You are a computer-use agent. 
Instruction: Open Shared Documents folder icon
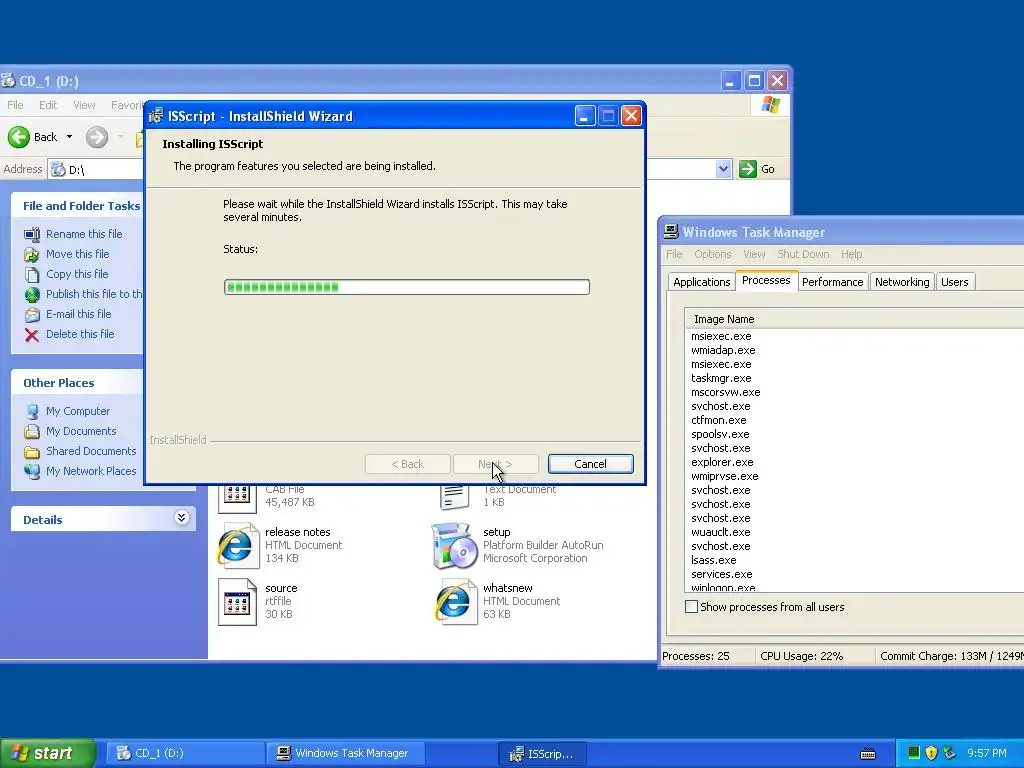pyautogui.click(x=32, y=451)
